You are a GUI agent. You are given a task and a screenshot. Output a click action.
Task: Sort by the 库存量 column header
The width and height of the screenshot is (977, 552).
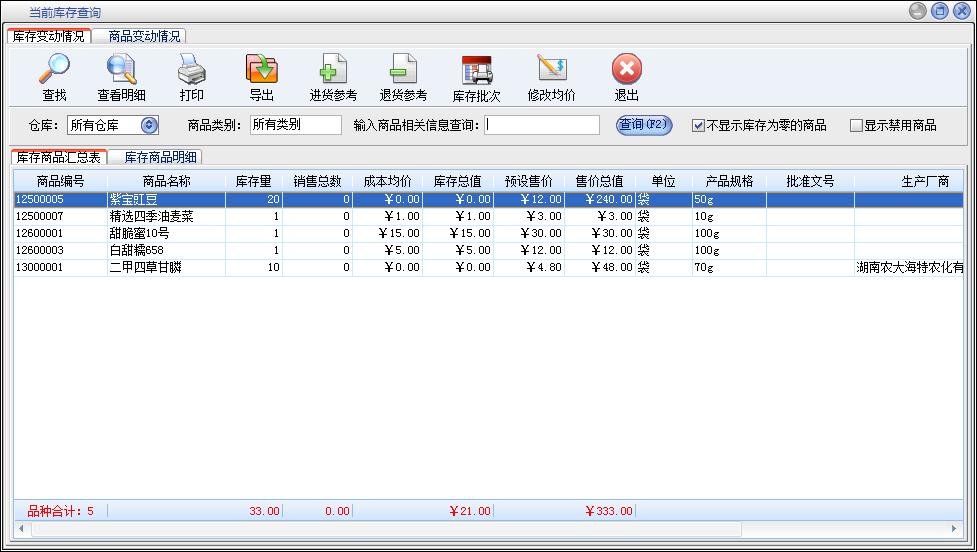pyautogui.click(x=253, y=181)
